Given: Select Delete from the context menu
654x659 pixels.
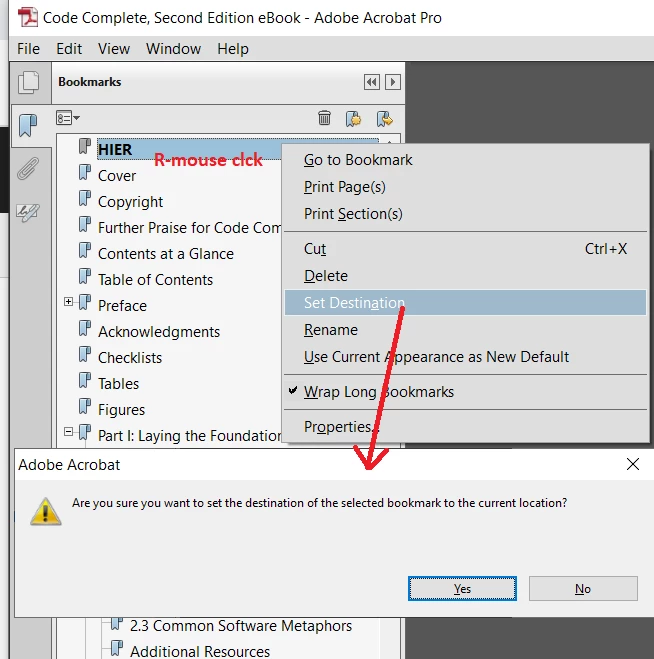Looking at the screenshot, I should coord(465,276).
